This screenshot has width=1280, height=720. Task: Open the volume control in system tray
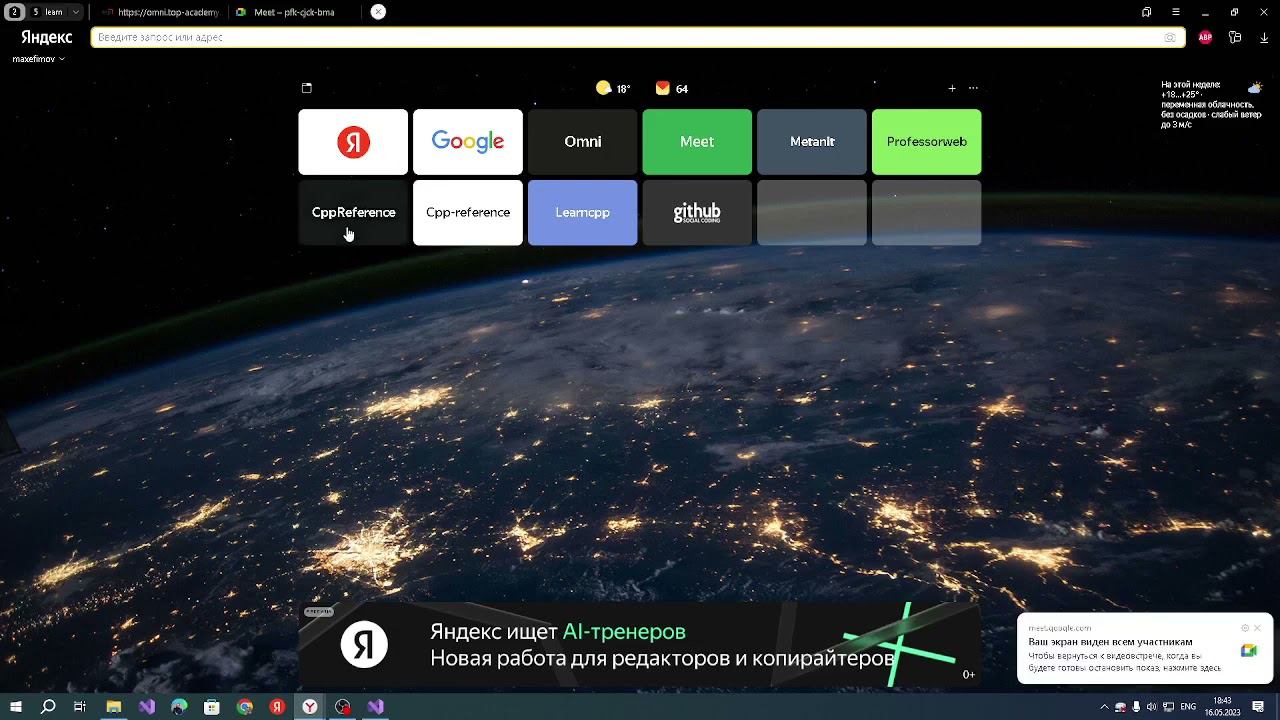[1151, 707]
